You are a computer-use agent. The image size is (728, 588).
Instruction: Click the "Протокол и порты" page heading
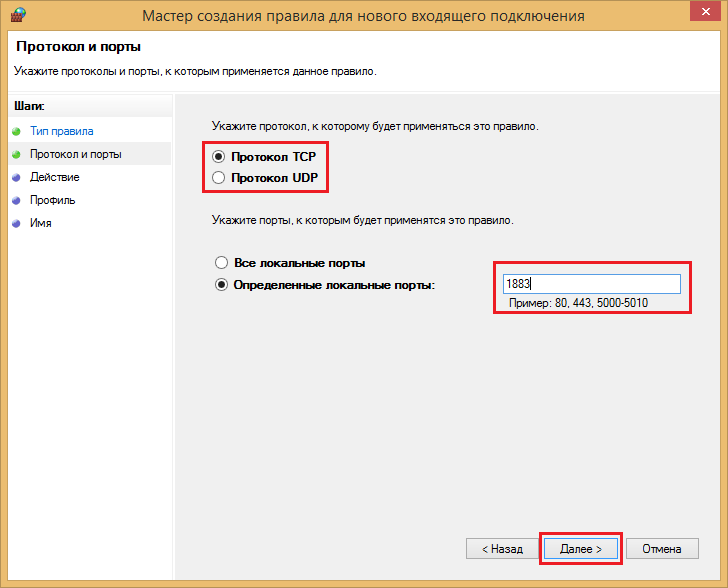coord(78,47)
